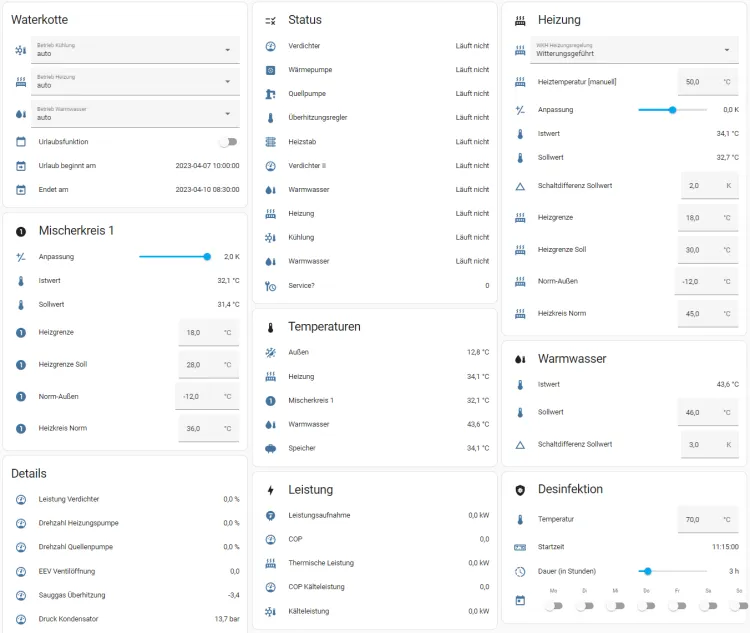Click the Leistungsaufnahme power icon
This screenshot has width=750, height=633.
[270, 515]
